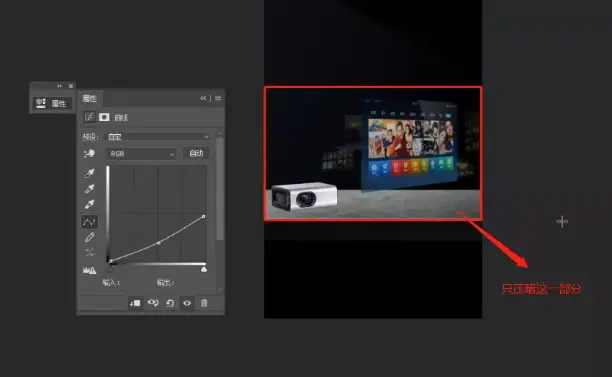Click the curves adjustment icon in header
This screenshot has height=377, width=612.
(x=89, y=117)
